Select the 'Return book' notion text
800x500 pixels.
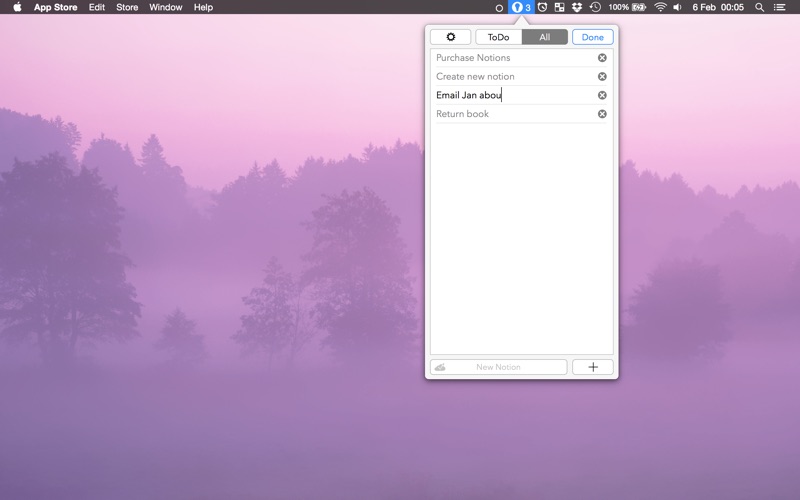tap(463, 114)
